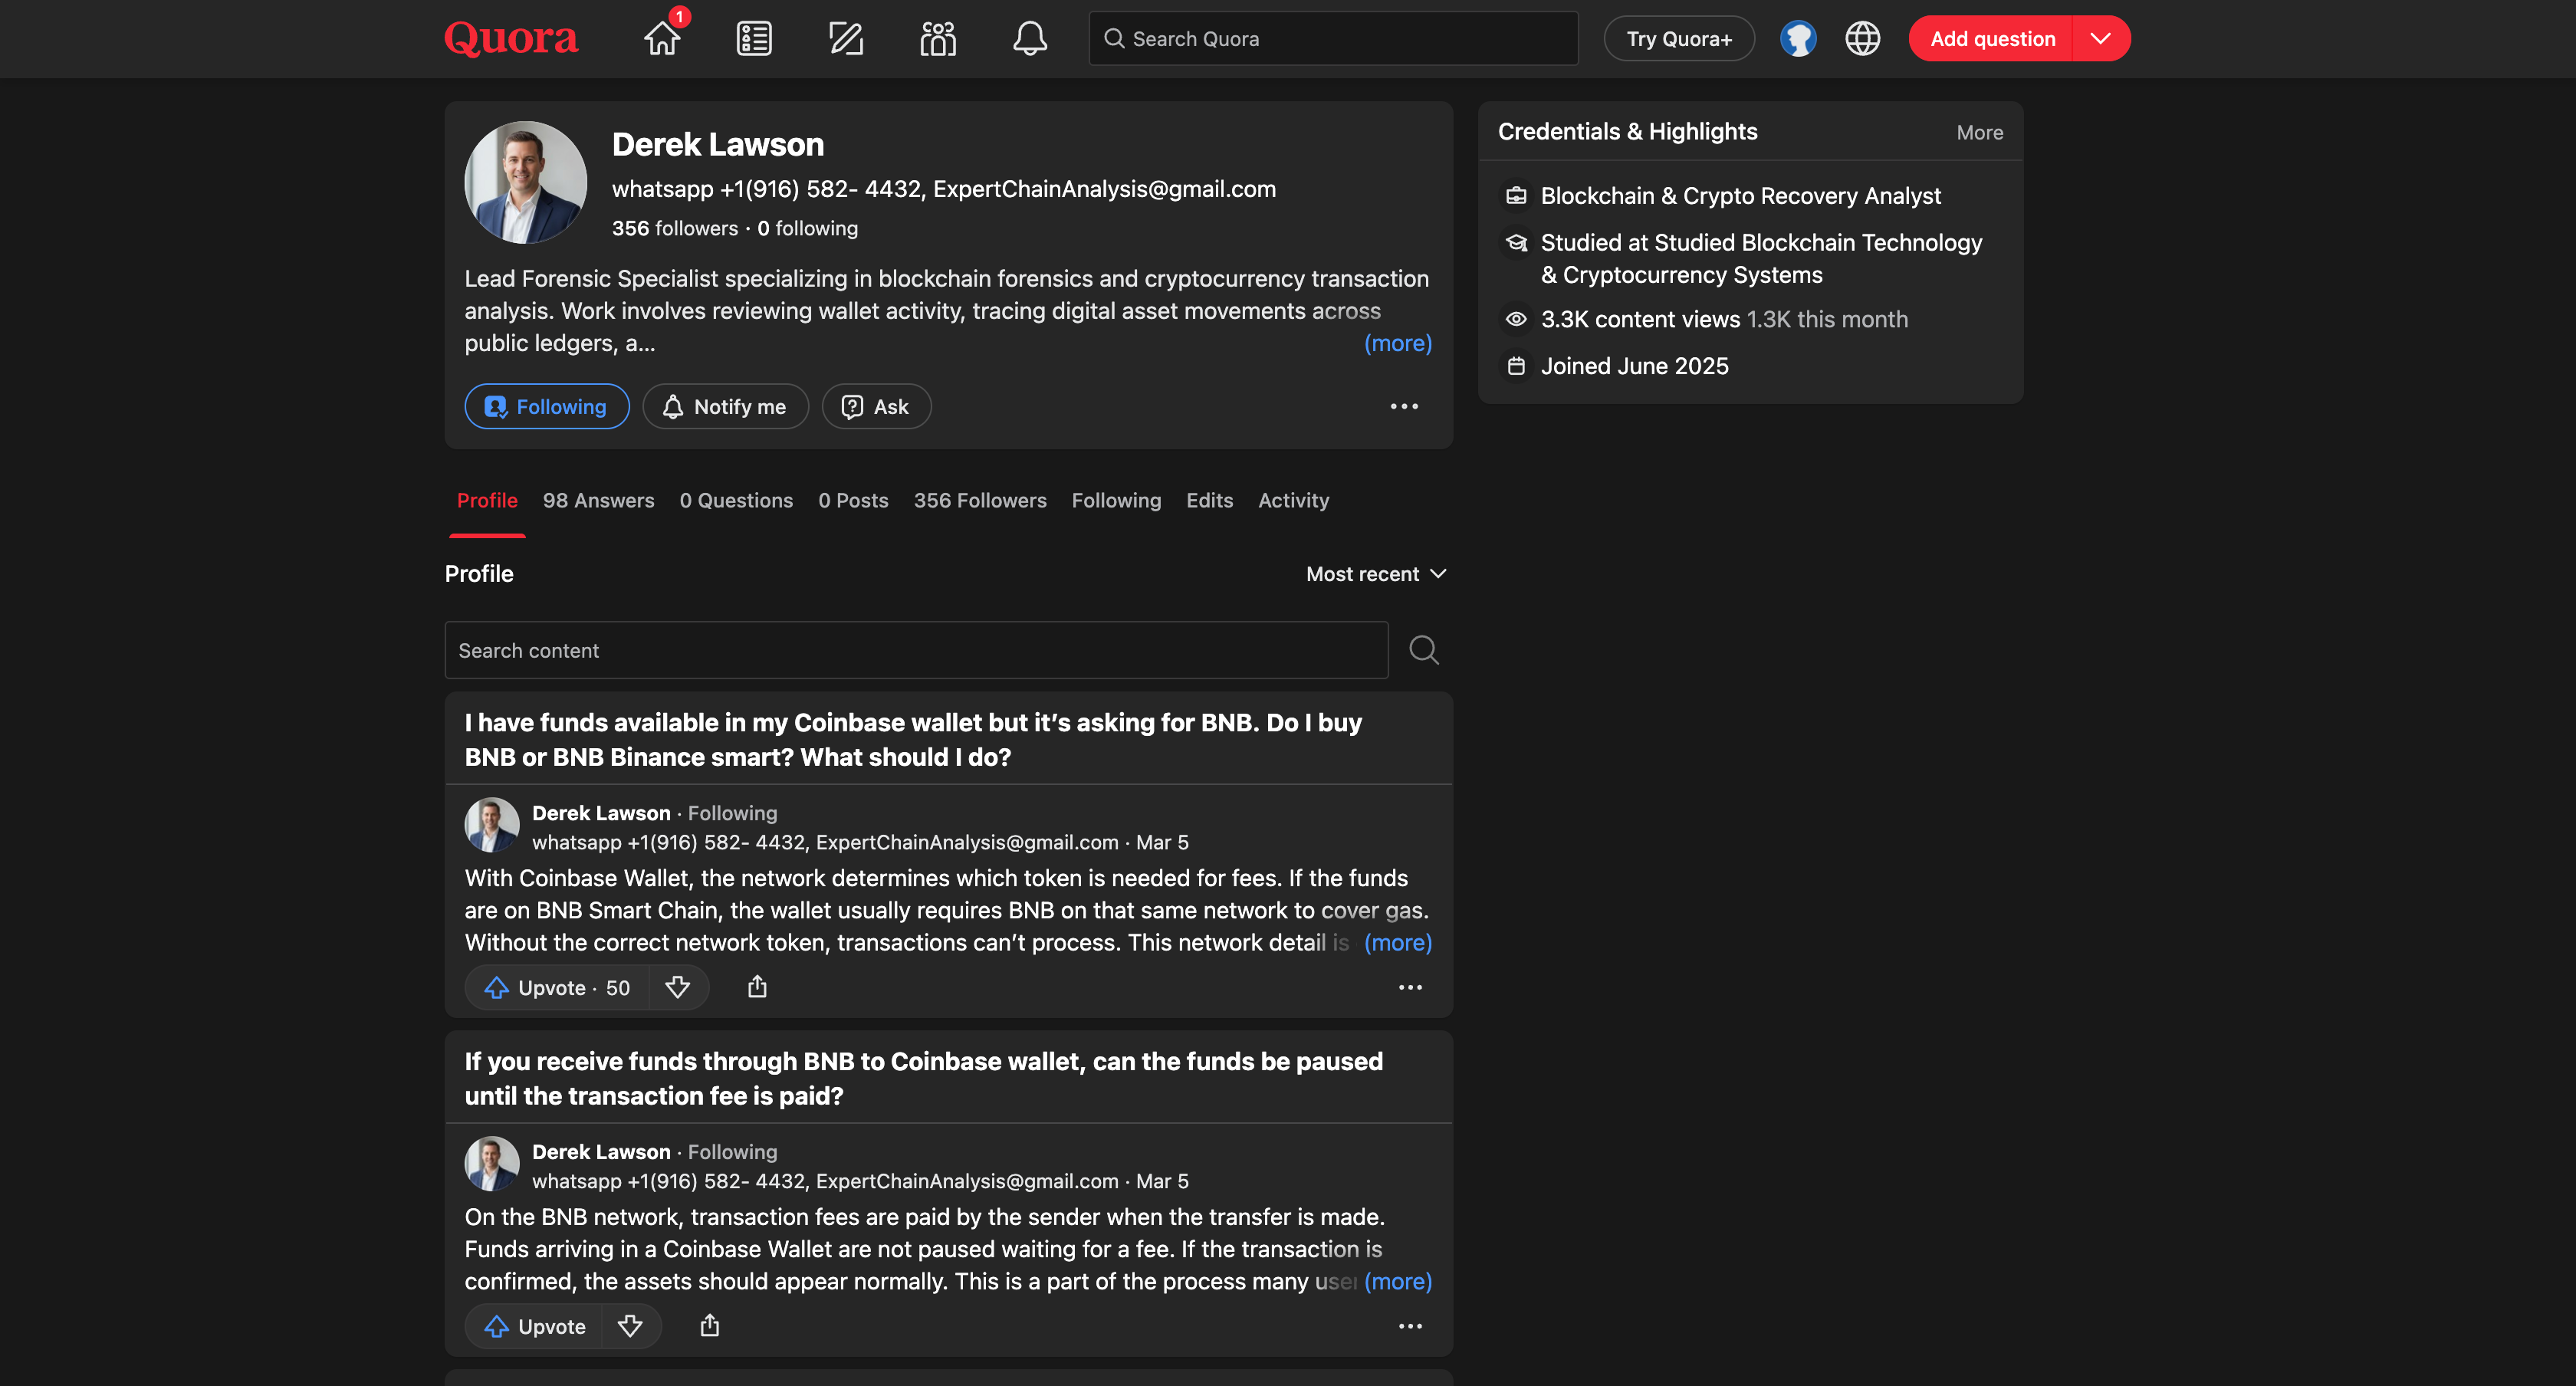Open the Answer pencil icon
Image resolution: width=2576 pixels, height=1386 pixels.
click(846, 39)
